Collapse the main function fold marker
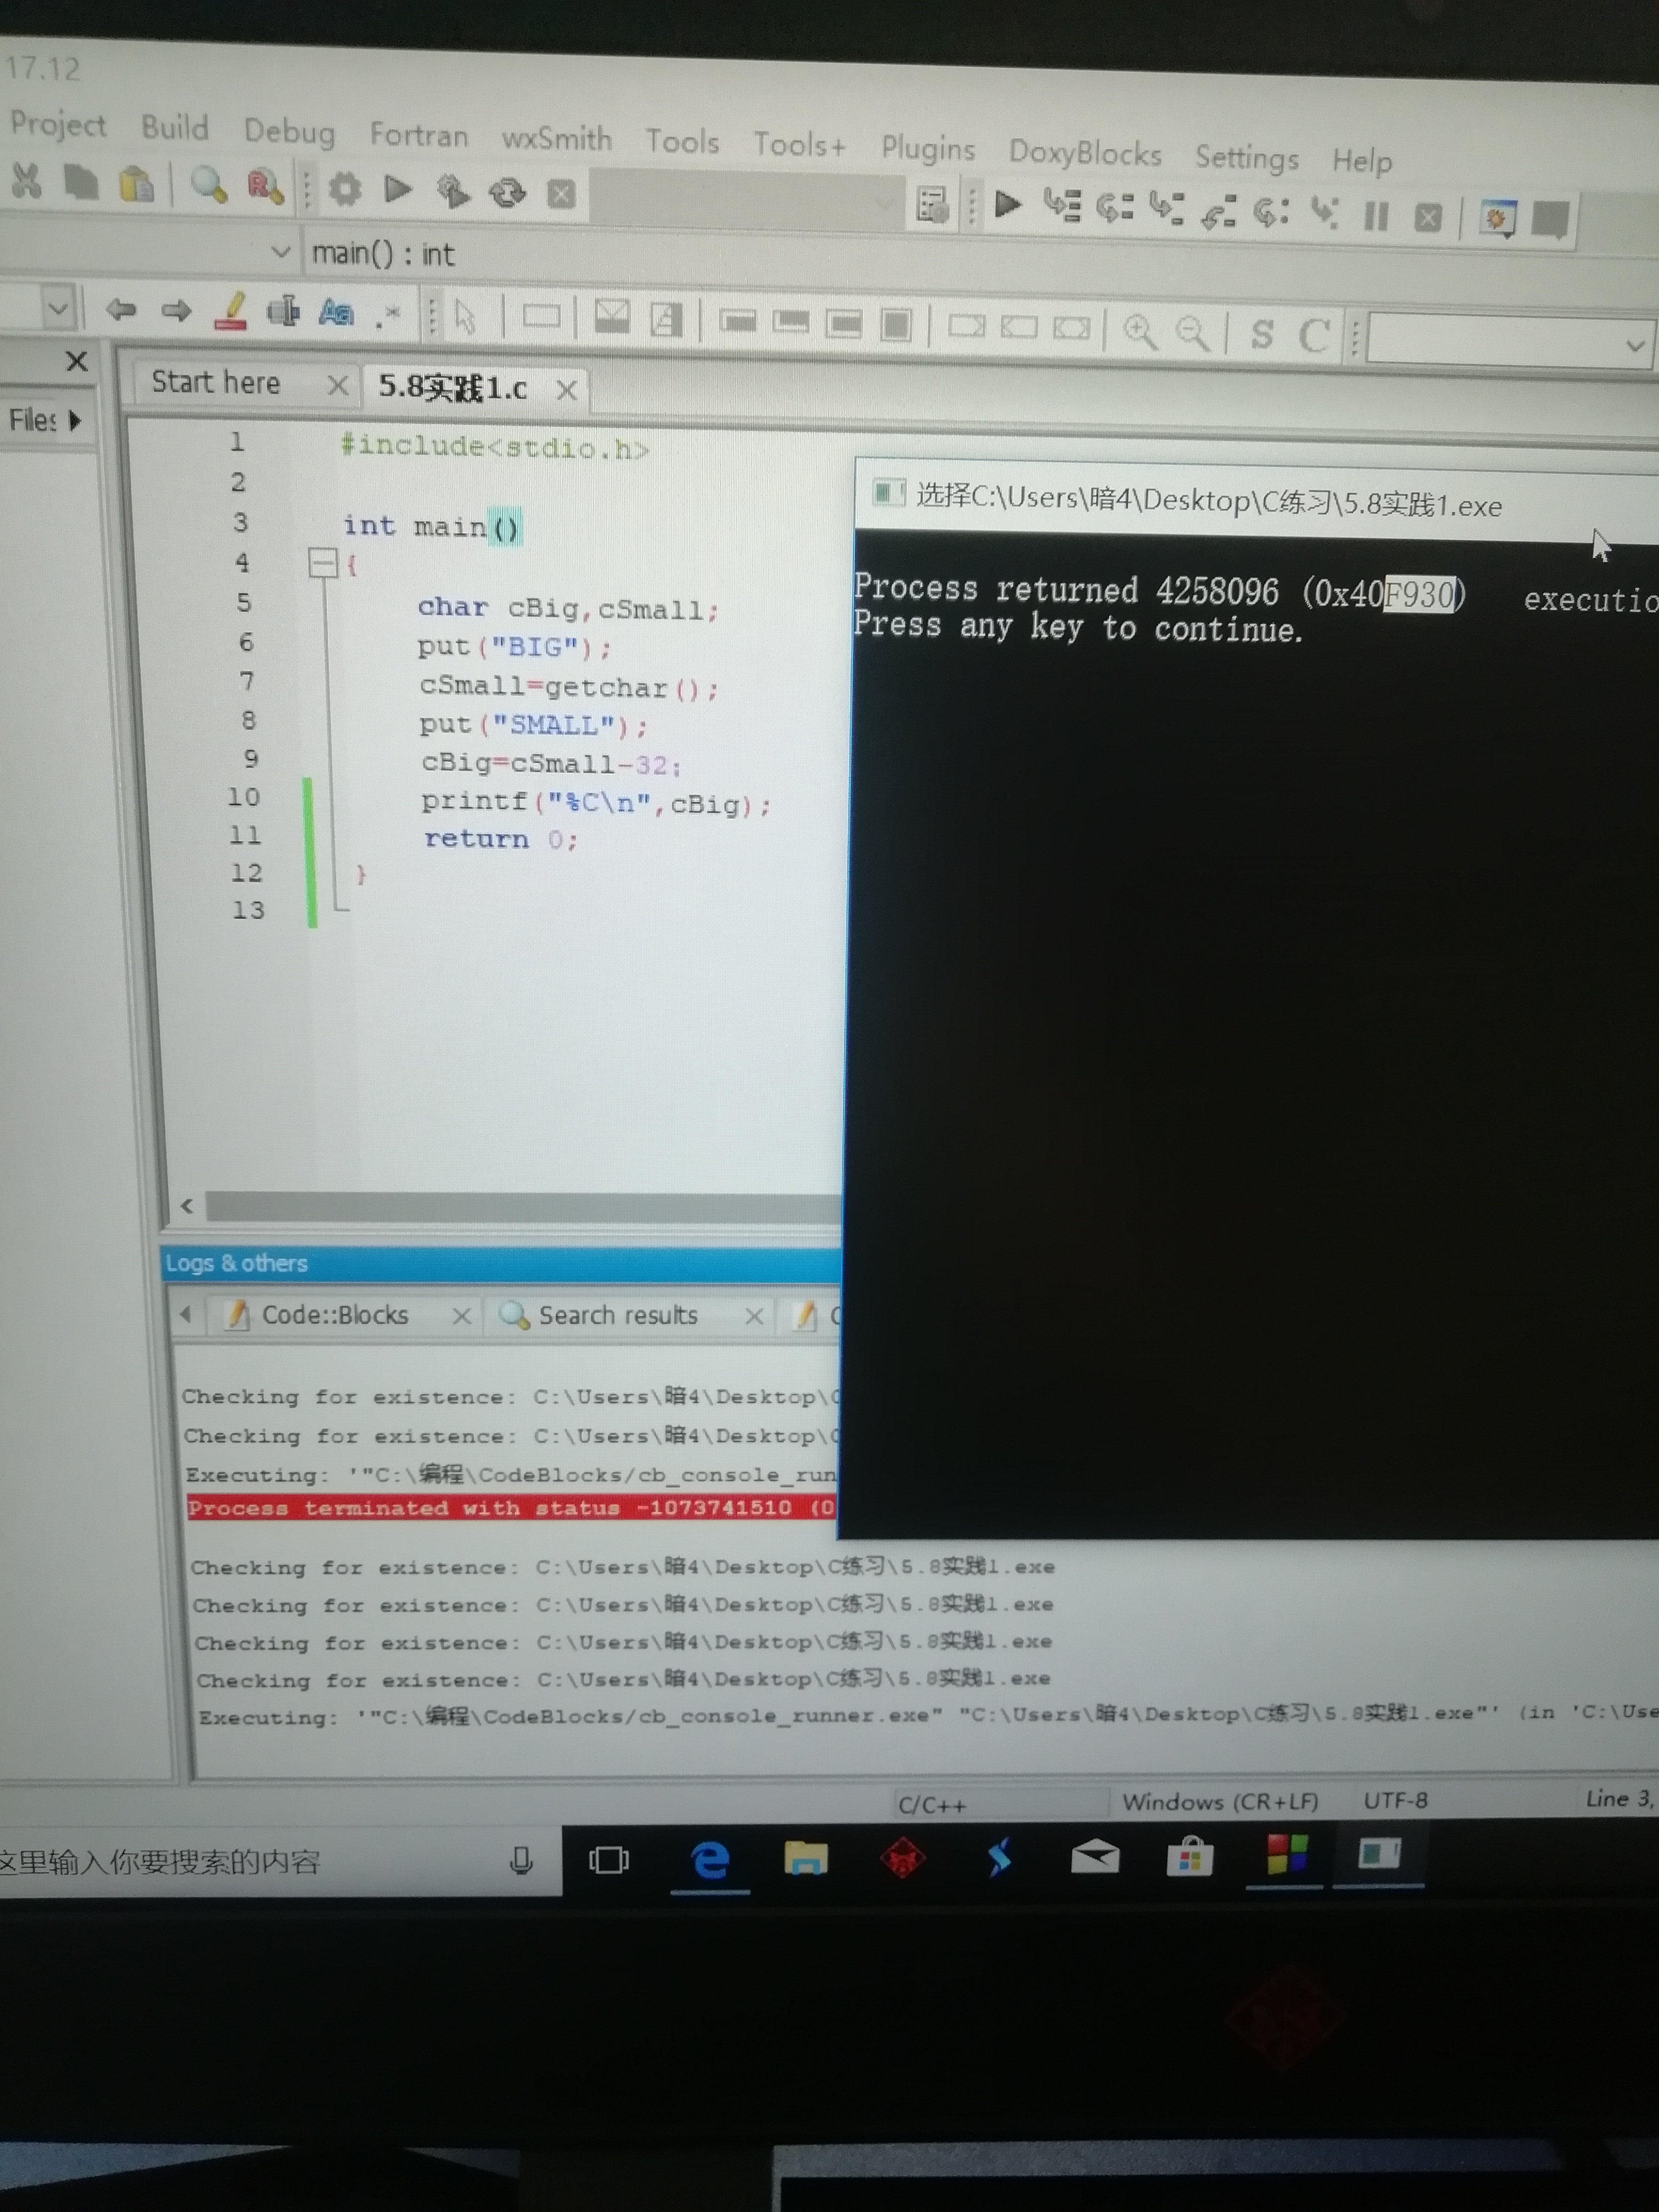The image size is (1659, 2212). [x=322, y=564]
